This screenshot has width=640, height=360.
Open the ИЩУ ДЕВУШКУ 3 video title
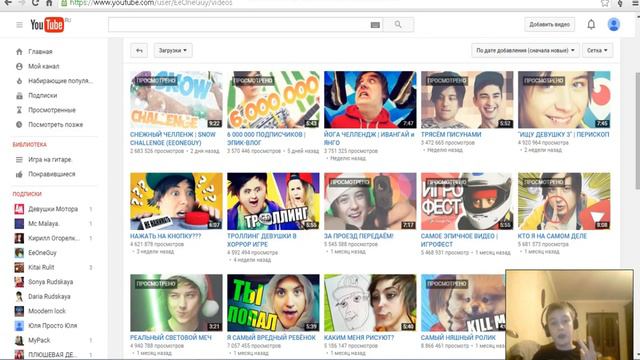pyautogui.click(x=563, y=134)
